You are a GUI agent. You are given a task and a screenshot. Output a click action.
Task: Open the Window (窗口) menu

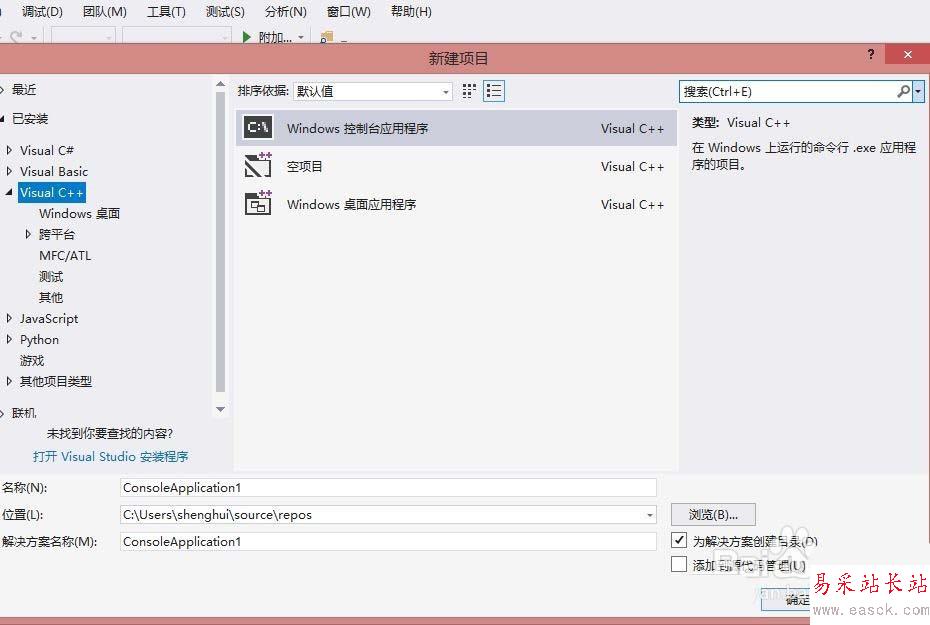tap(348, 11)
